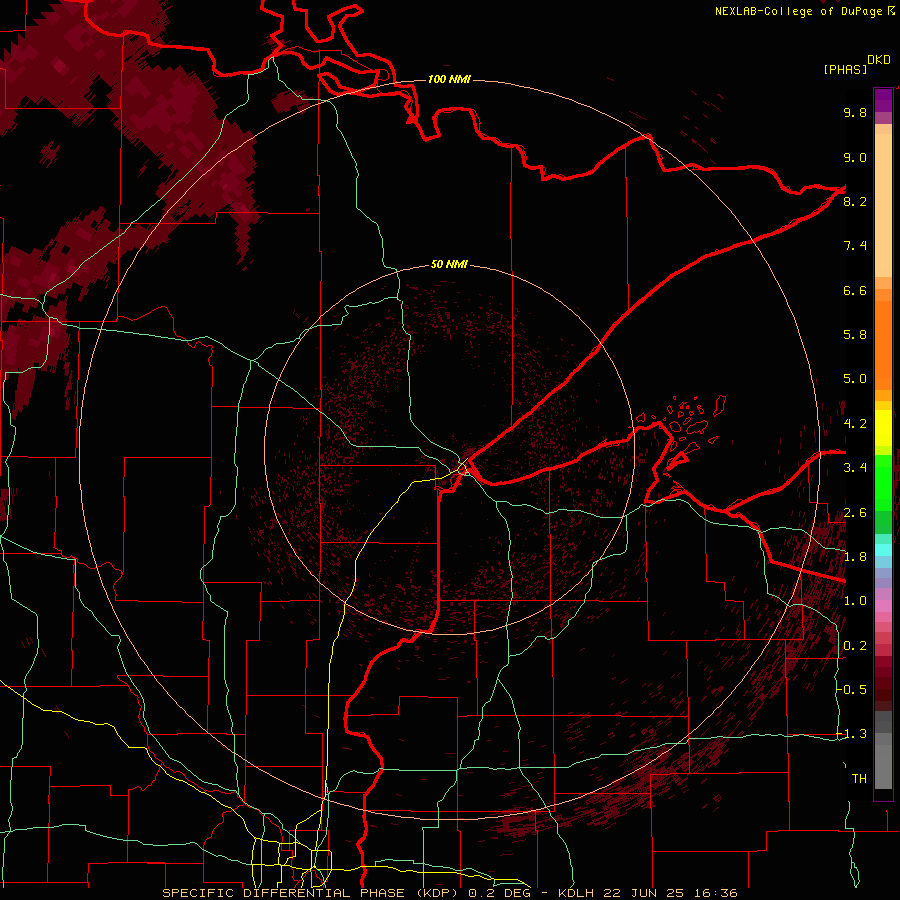The height and width of the screenshot is (900, 900).
Task: Click the 50 NMI range ring label
Action: click(x=449, y=265)
